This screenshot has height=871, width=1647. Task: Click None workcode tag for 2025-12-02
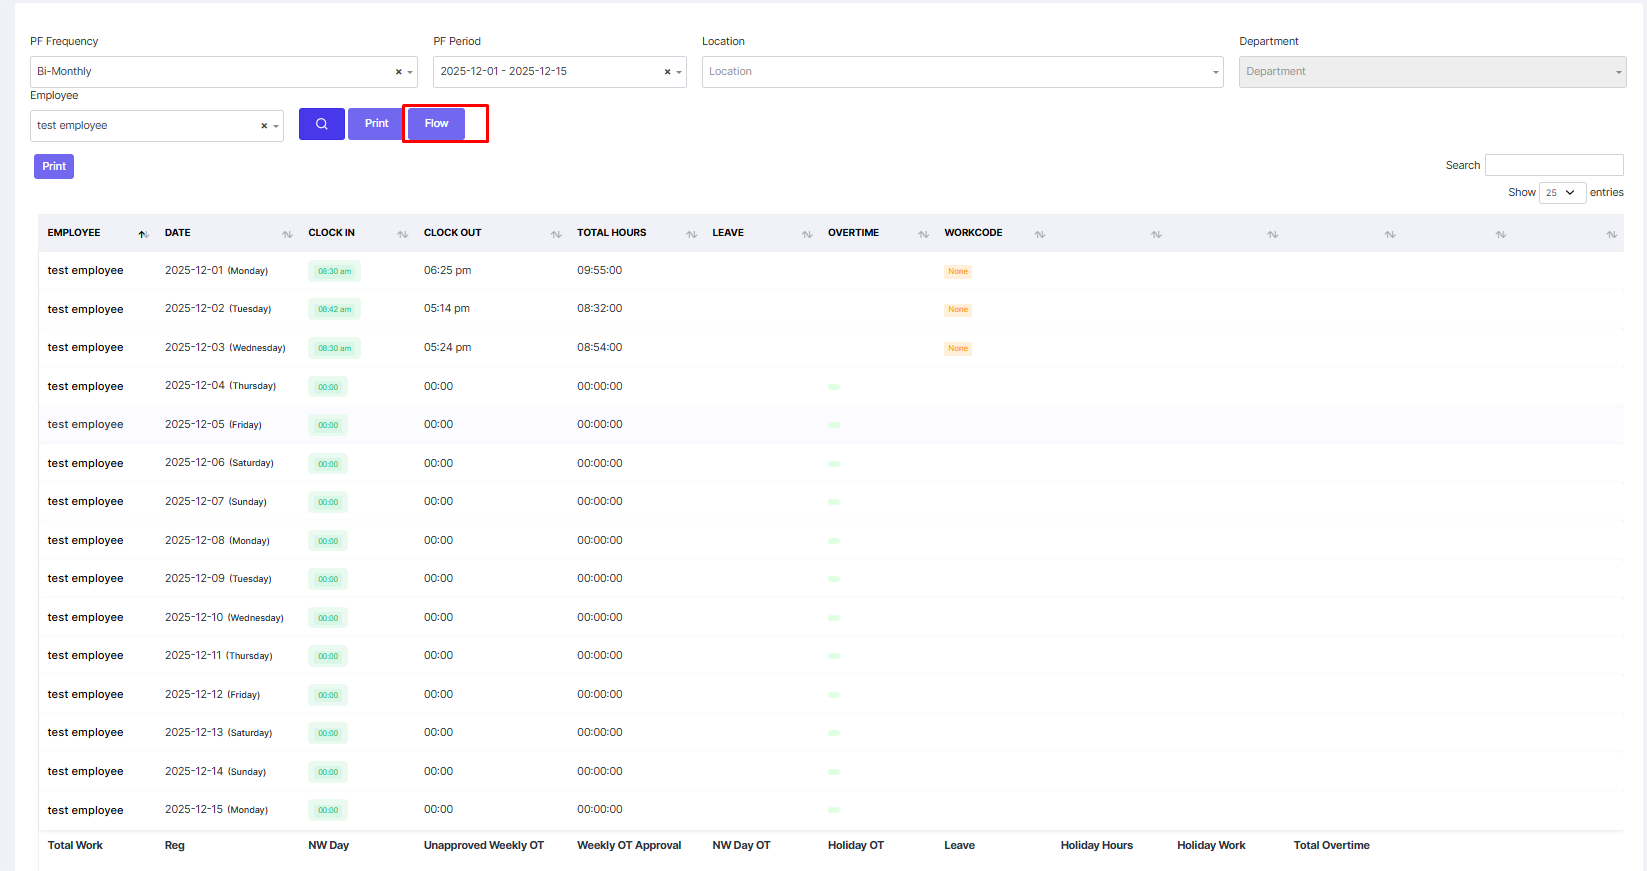tap(957, 310)
